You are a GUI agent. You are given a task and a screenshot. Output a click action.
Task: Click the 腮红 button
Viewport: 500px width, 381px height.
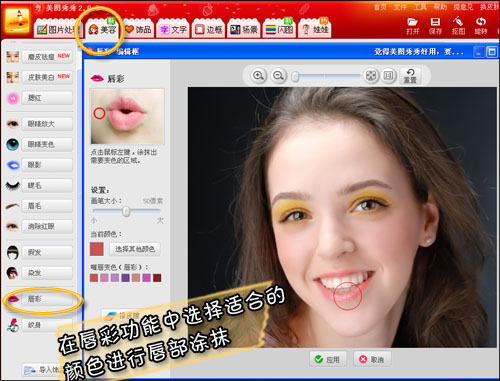47,98
